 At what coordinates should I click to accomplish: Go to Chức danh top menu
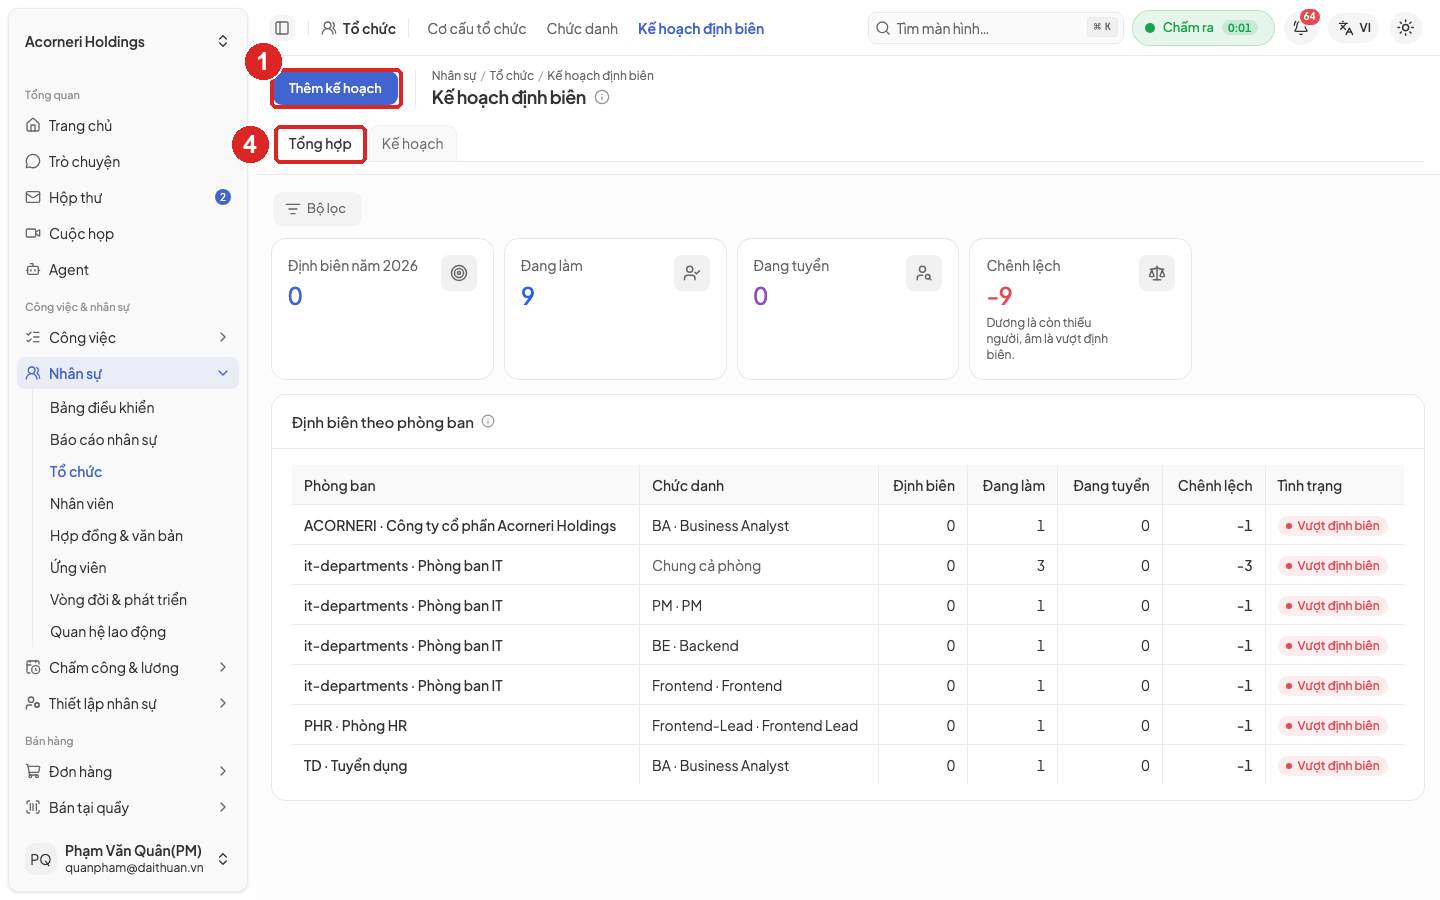(582, 29)
